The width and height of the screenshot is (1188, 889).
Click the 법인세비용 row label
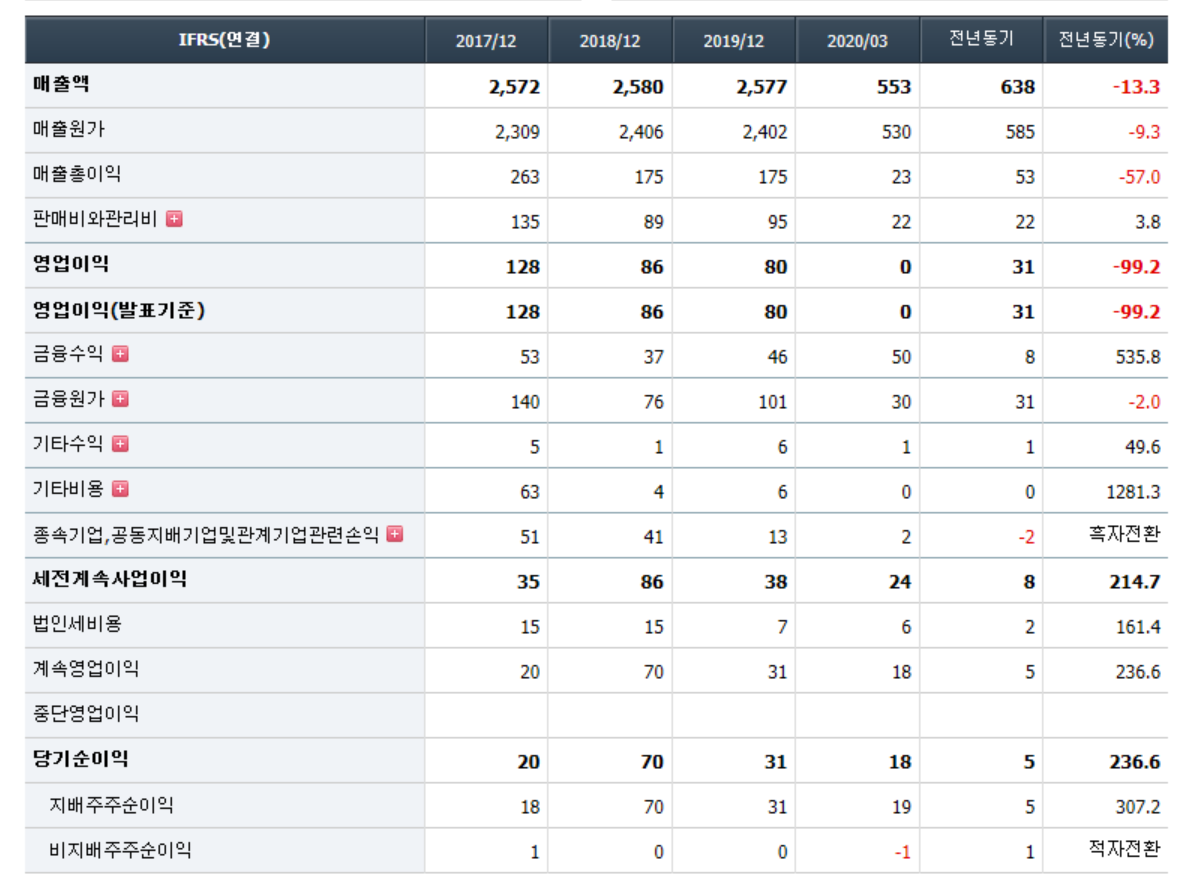coord(77,624)
